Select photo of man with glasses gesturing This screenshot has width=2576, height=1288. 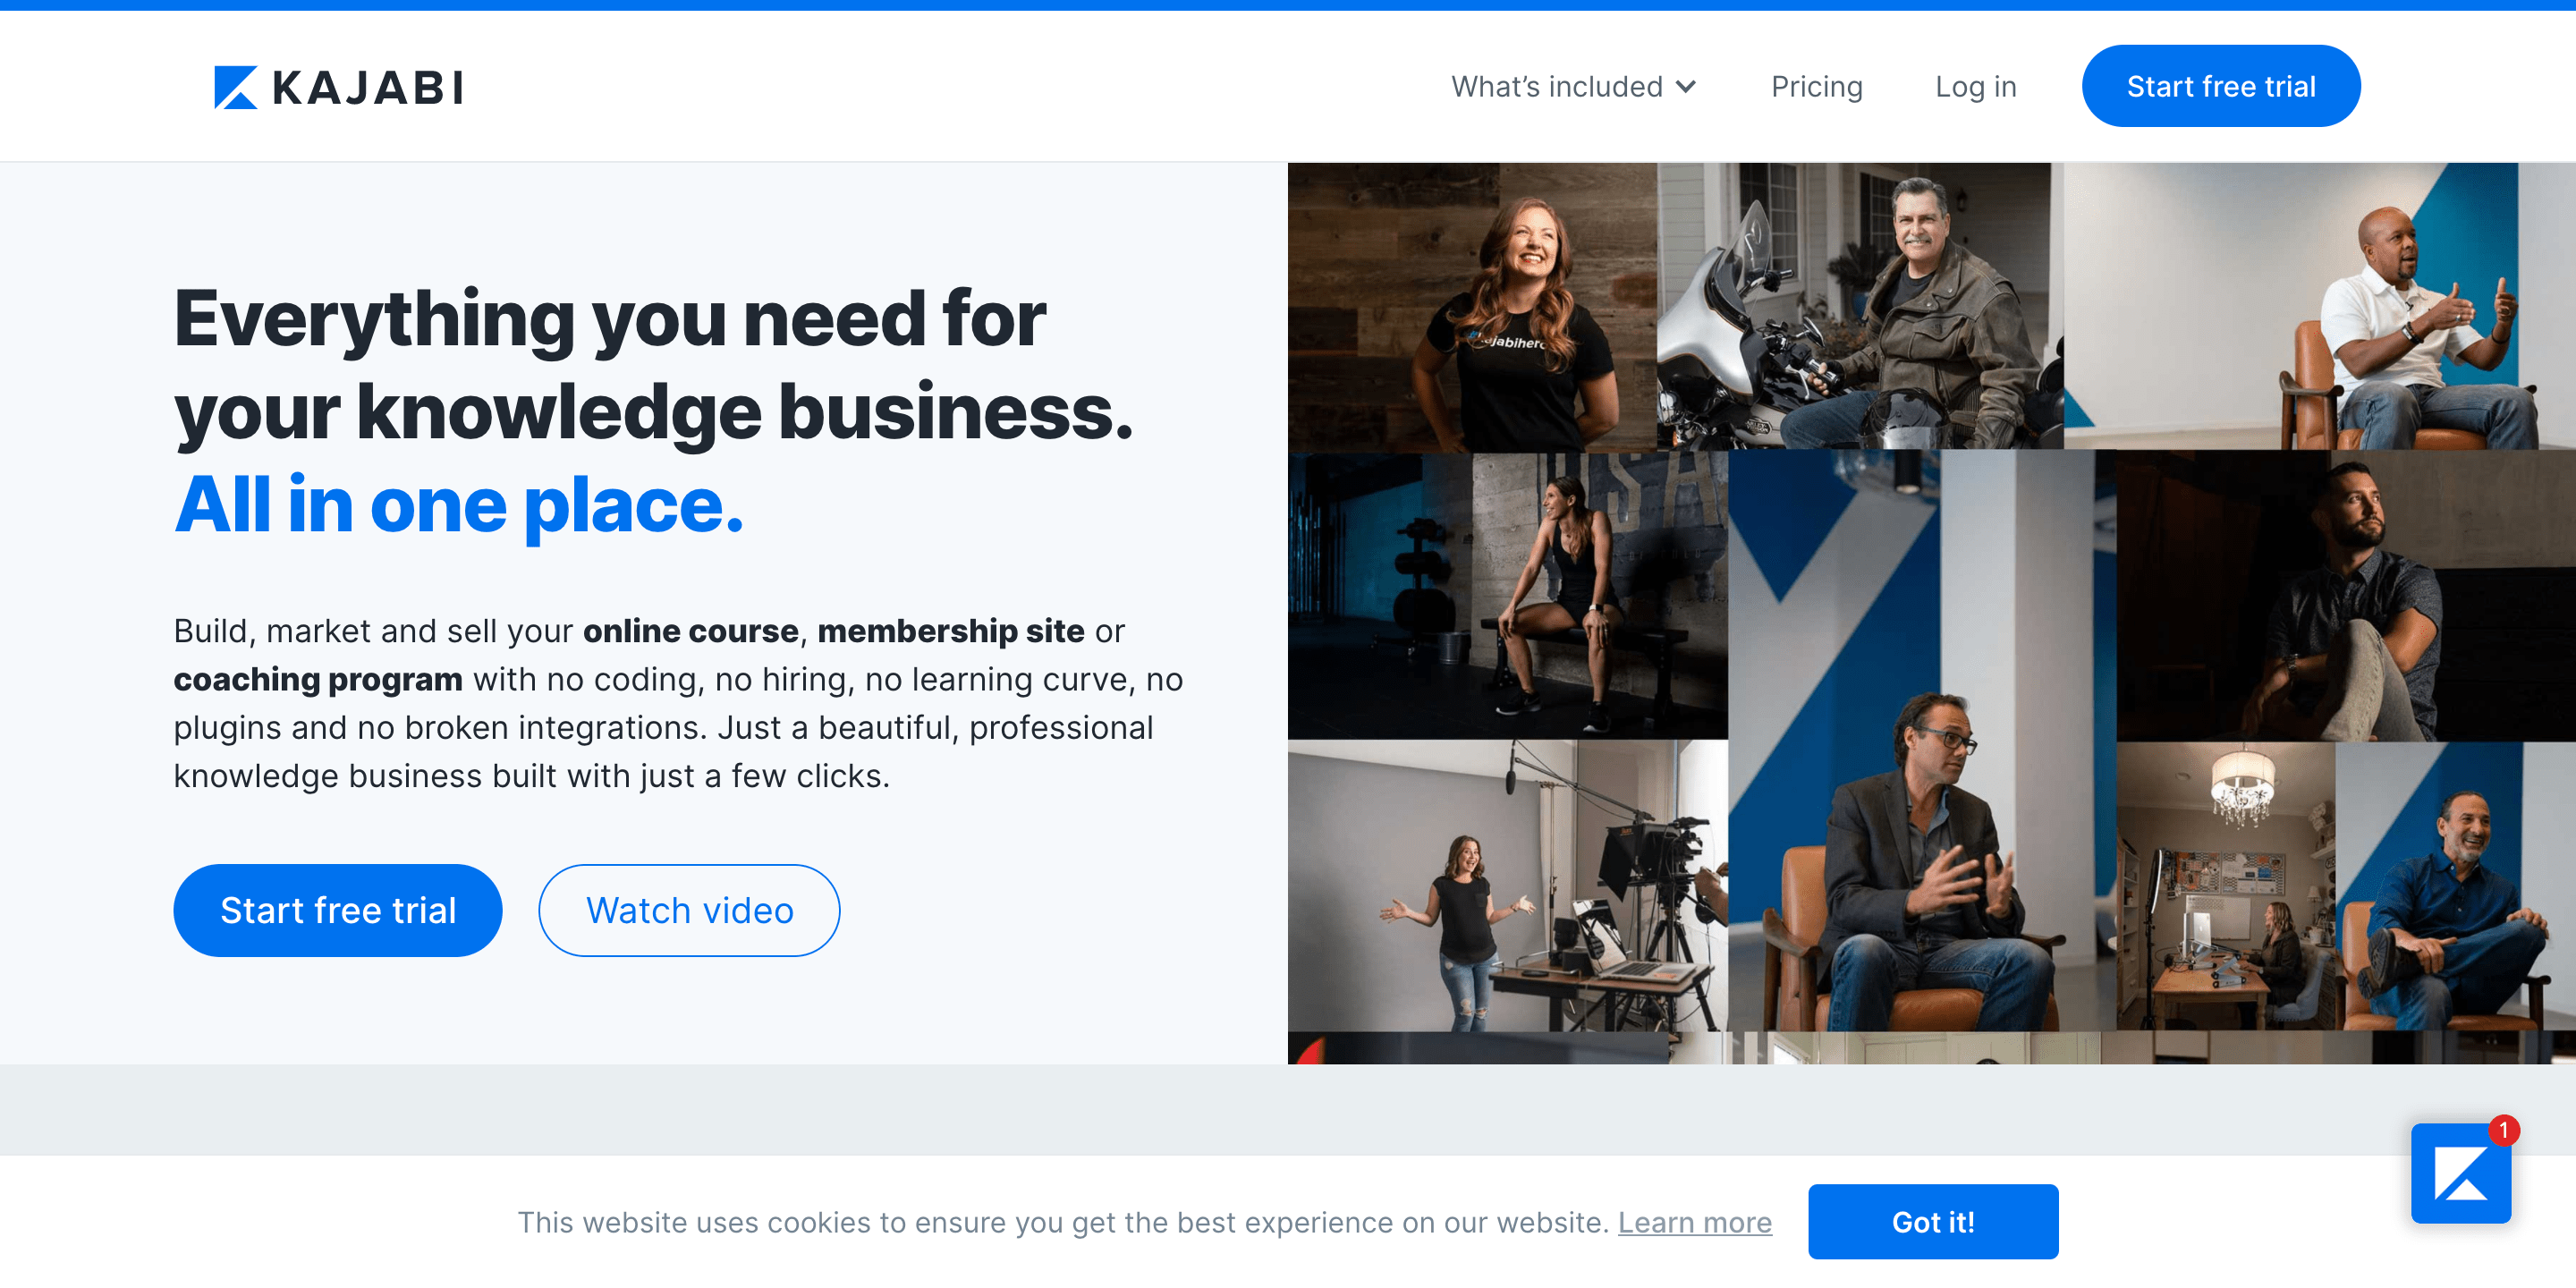pyautogui.click(x=1921, y=740)
